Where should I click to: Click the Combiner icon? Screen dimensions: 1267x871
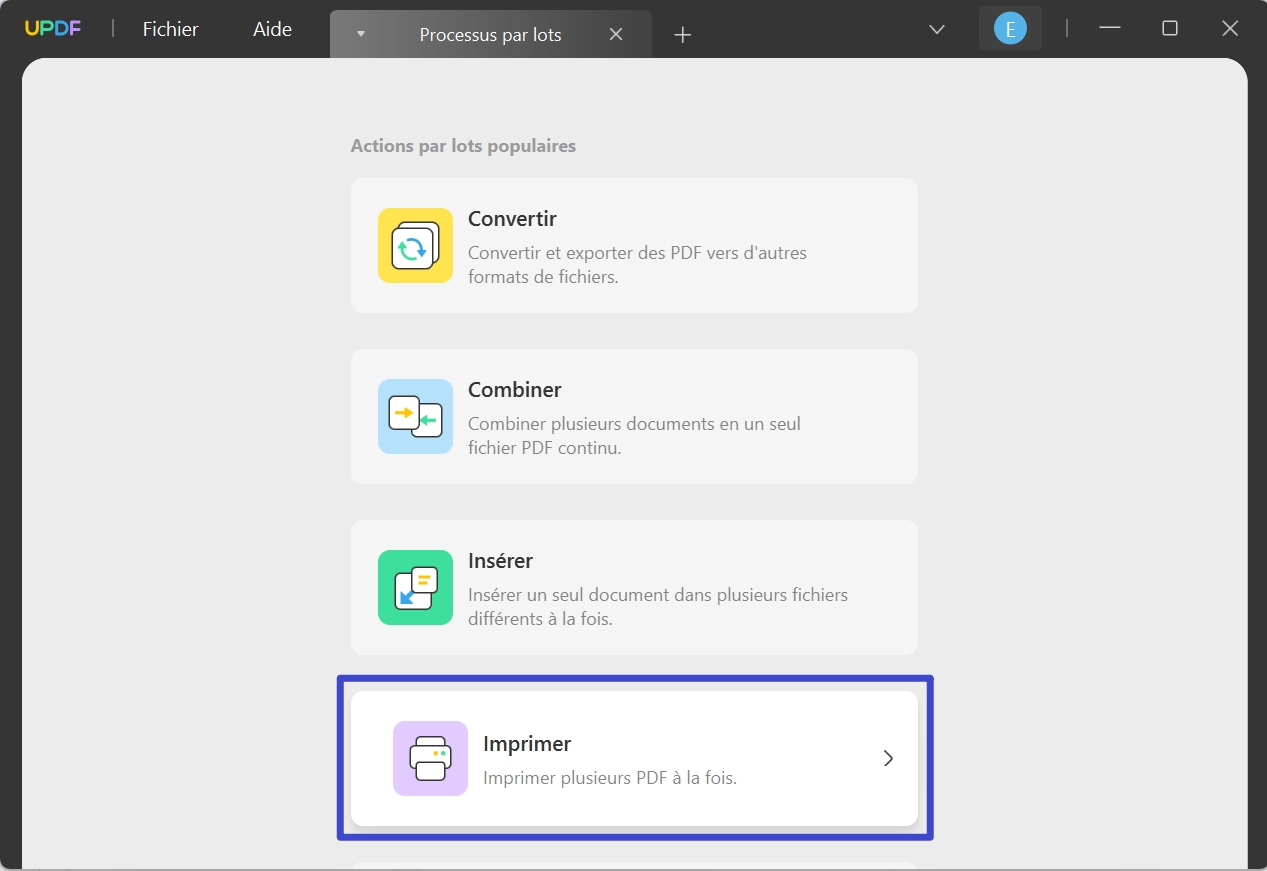(x=415, y=416)
